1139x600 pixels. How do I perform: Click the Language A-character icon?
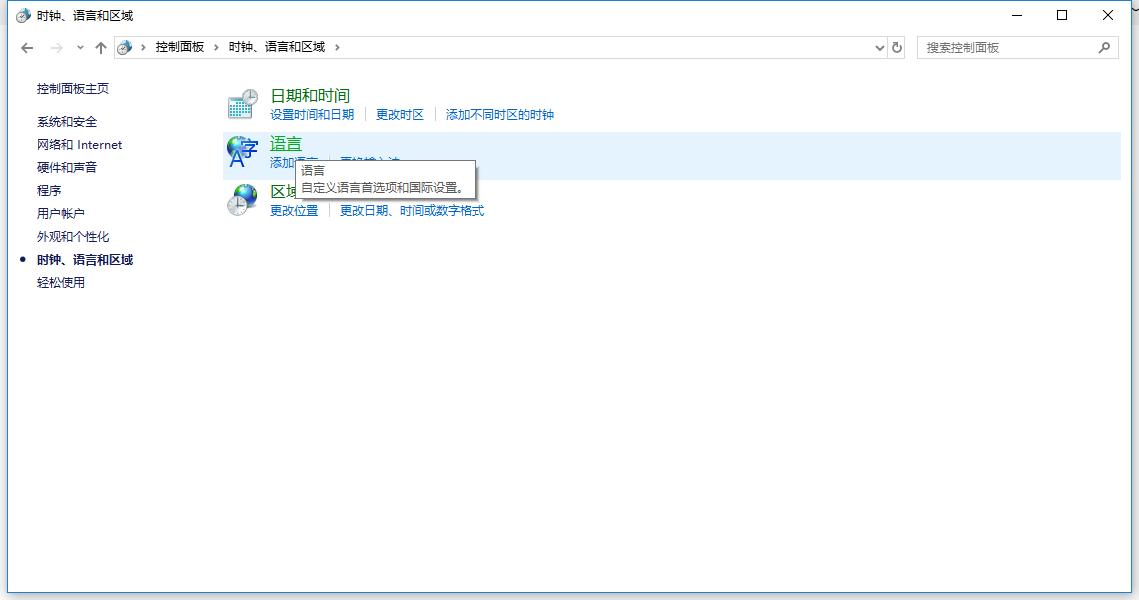click(x=241, y=152)
